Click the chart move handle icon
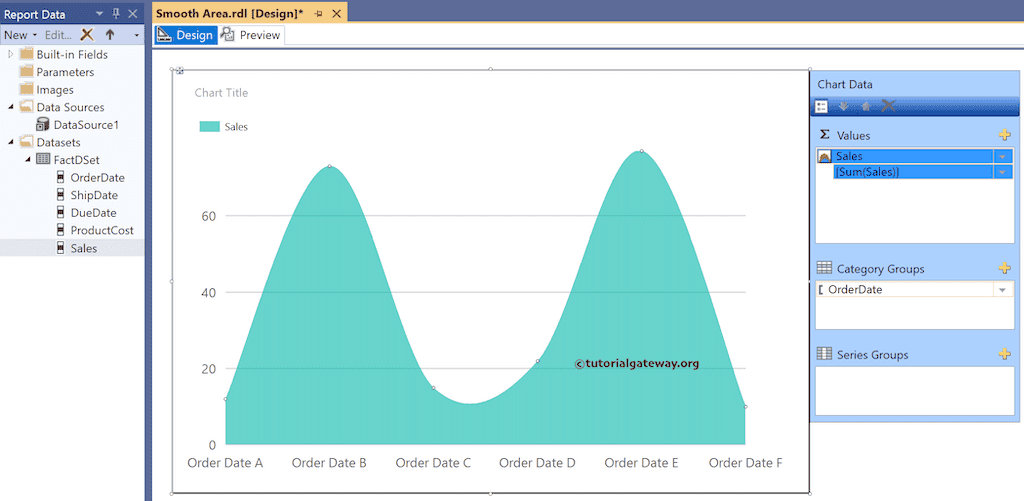Screen dimensions: 1024x501 click(180, 70)
